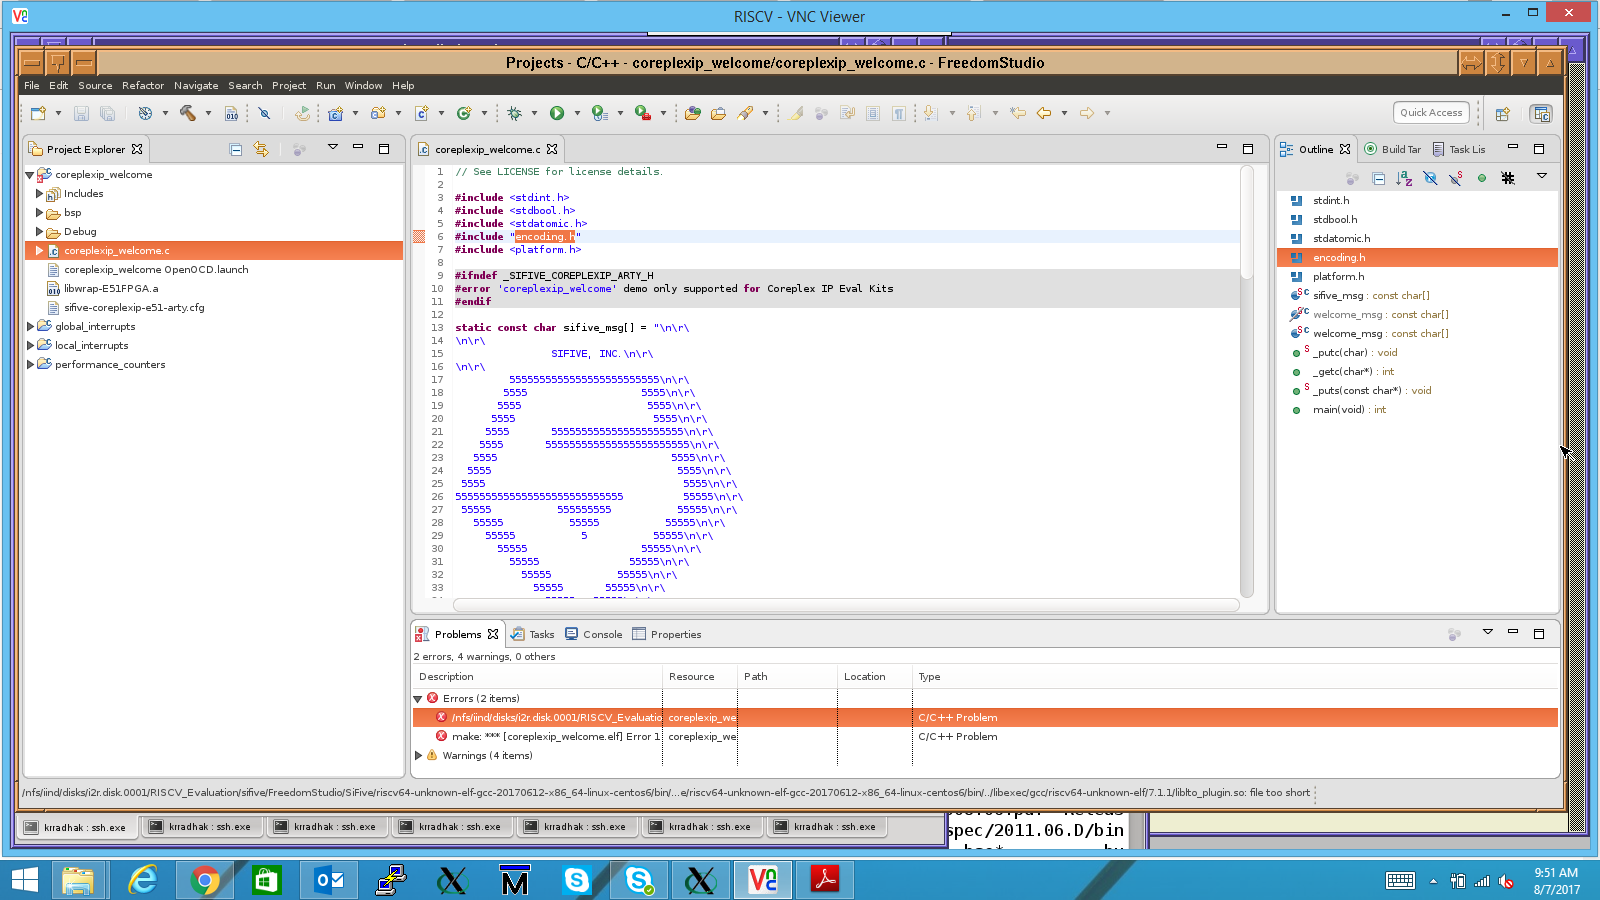Click the Run External Tools icon
The width and height of the screenshot is (1600, 900).
[x=643, y=113]
